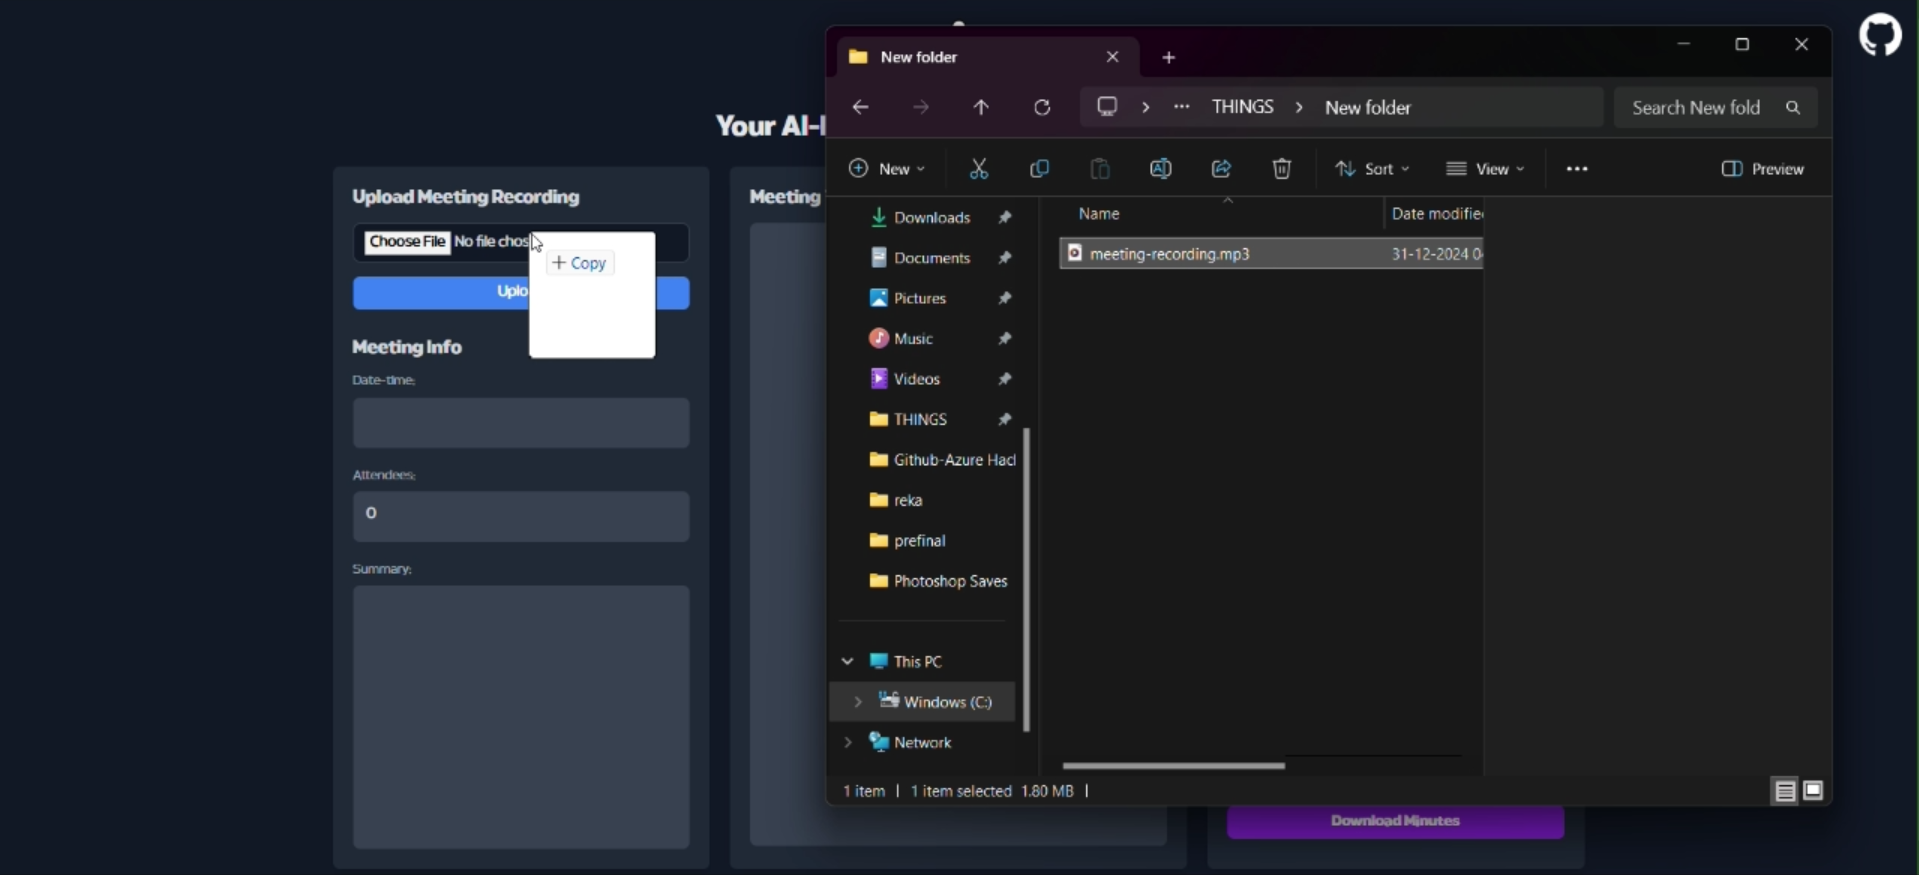Delete selected file with trash icon
Screen dimensions: 1919x875
pyautogui.click(x=1284, y=169)
